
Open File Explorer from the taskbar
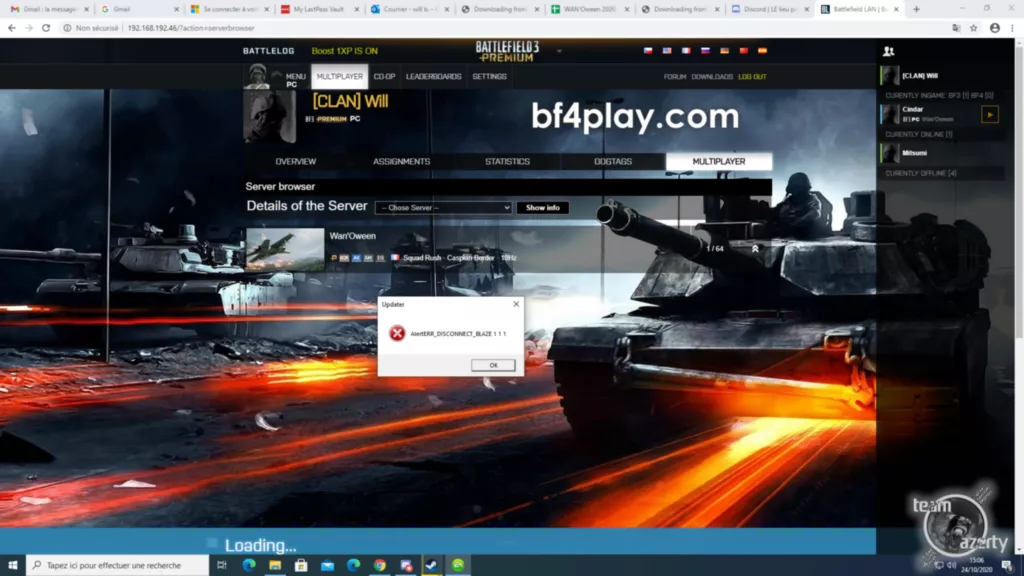[x=275, y=565]
